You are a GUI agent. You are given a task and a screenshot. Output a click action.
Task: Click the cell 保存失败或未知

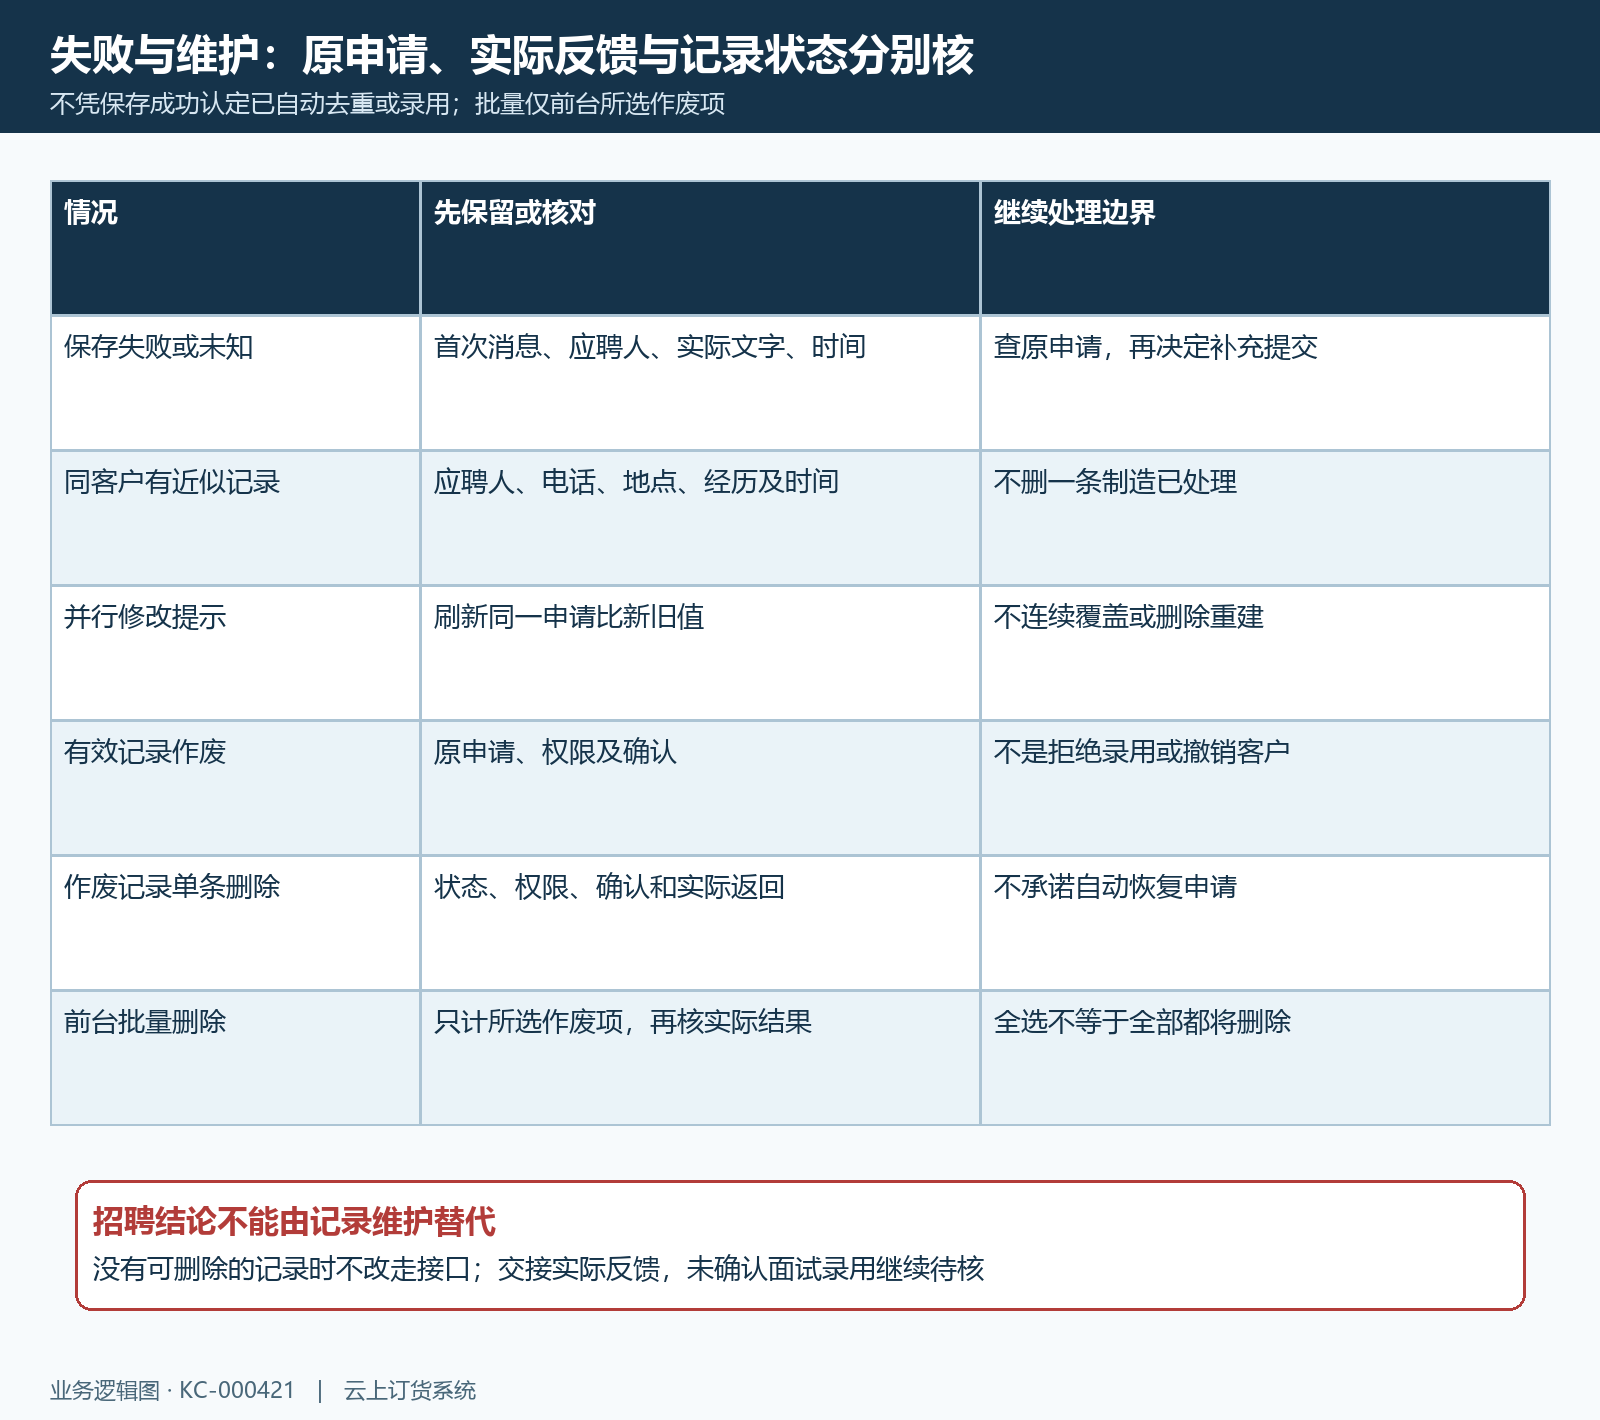tap(236, 383)
